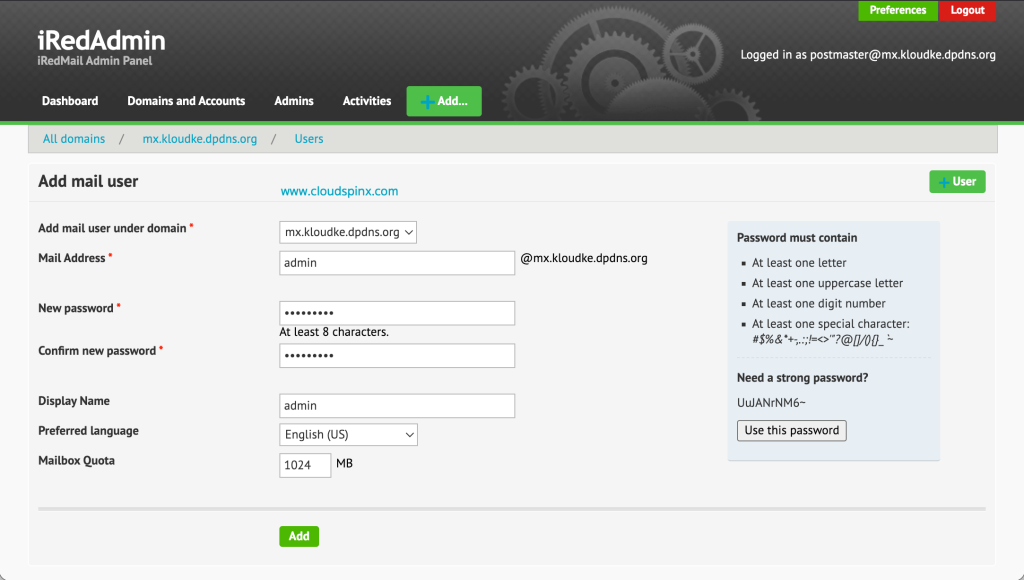Open the Dashboard menu item
This screenshot has width=1024, height=580.
coord(70,101)
